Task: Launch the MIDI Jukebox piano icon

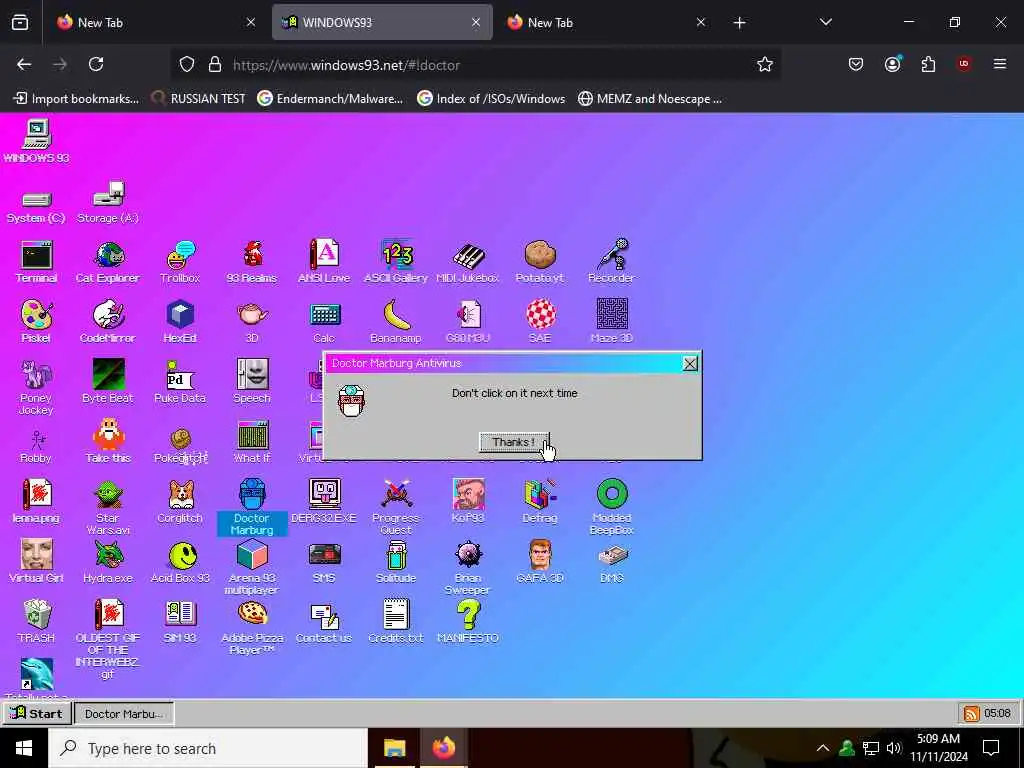Action: (468, 262)
